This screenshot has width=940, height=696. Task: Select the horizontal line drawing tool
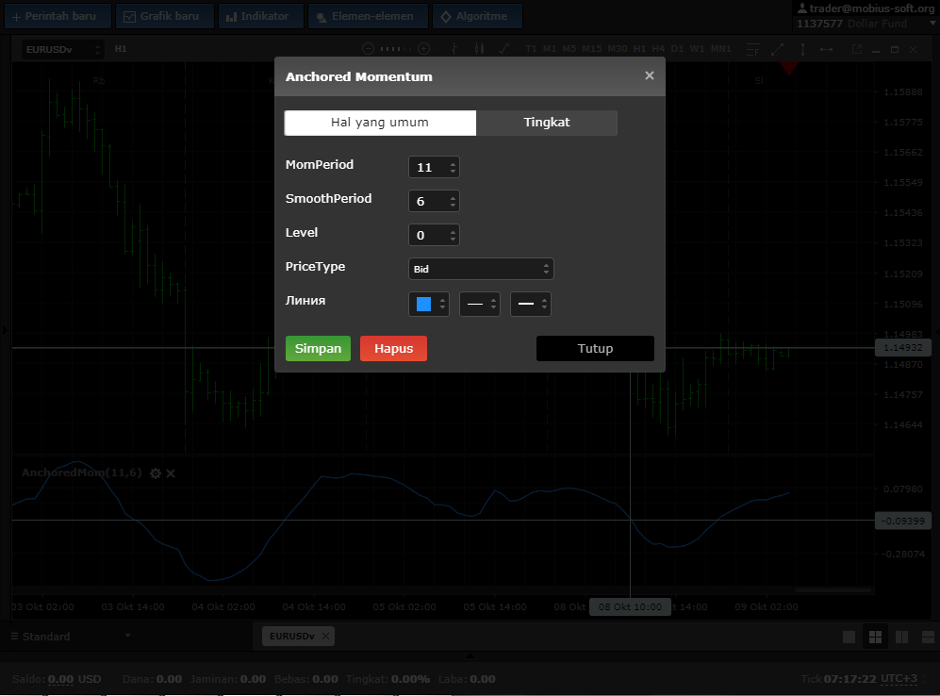point(826,50)
